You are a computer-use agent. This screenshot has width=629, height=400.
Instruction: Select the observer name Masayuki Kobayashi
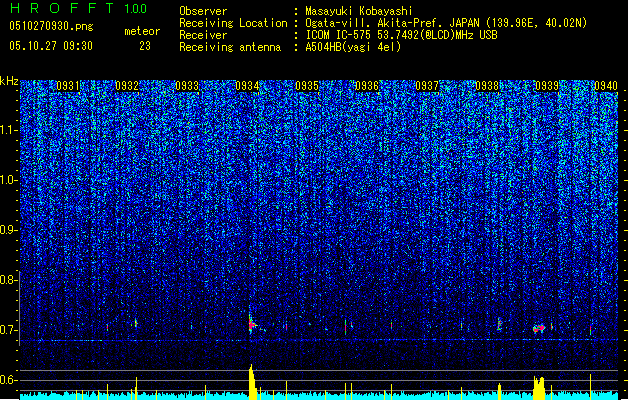pyautogui.click(x=358, y=11)
